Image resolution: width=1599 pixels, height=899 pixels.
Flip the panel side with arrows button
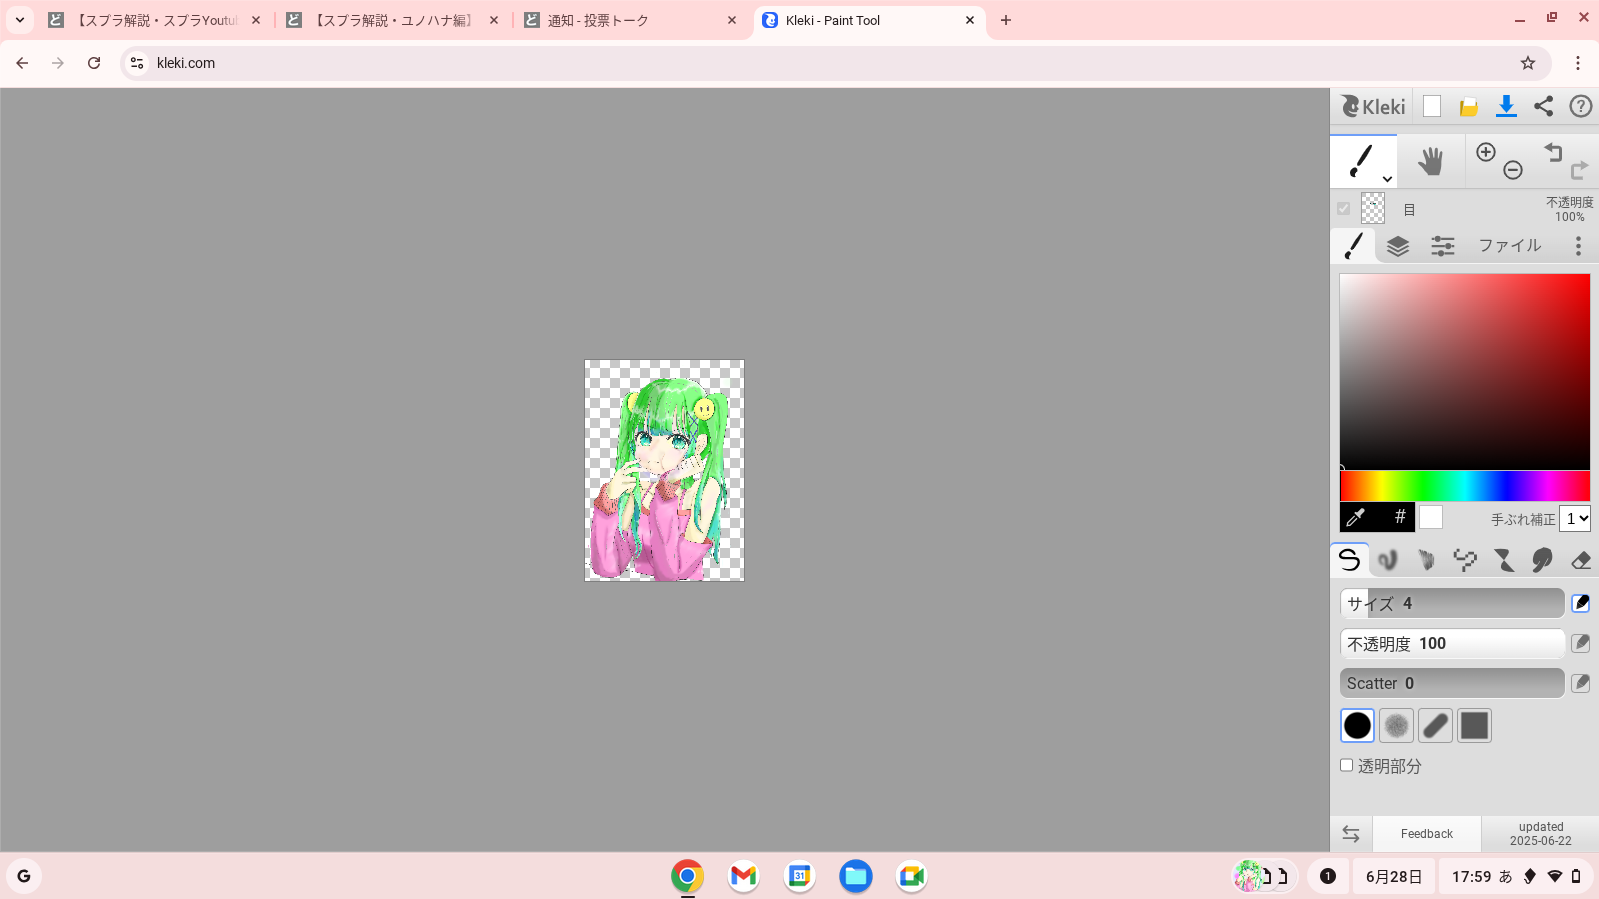[1351, 834]
